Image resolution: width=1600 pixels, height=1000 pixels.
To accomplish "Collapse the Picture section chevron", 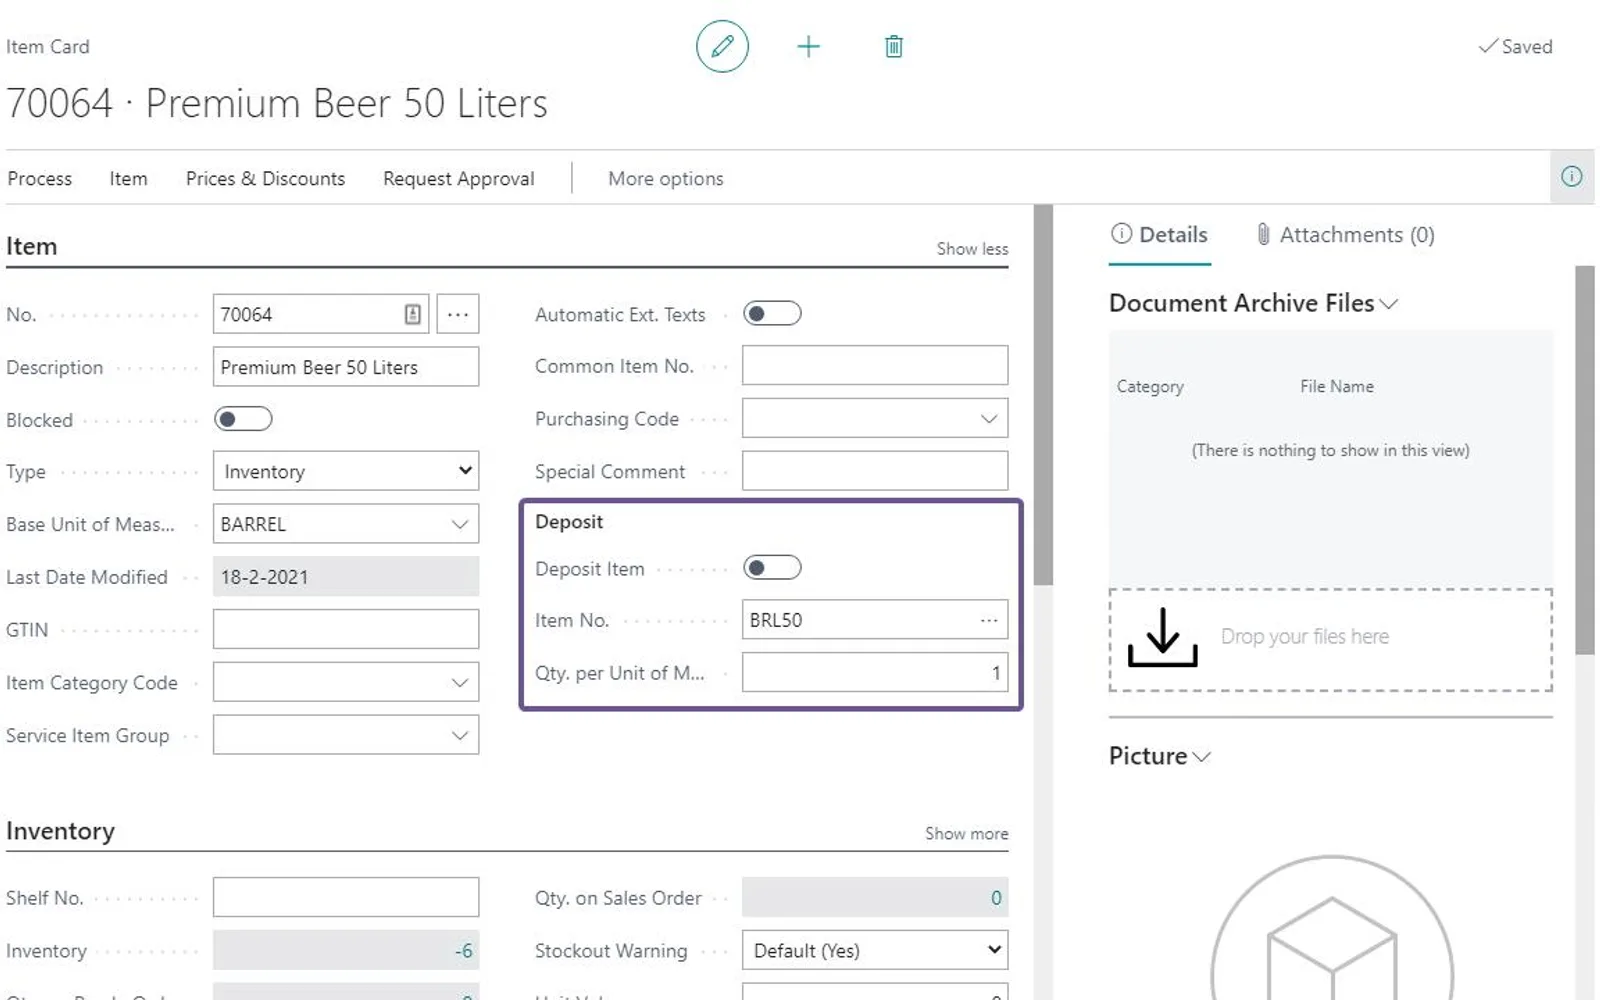I will pyautogui.click(x=1201, y=757).
